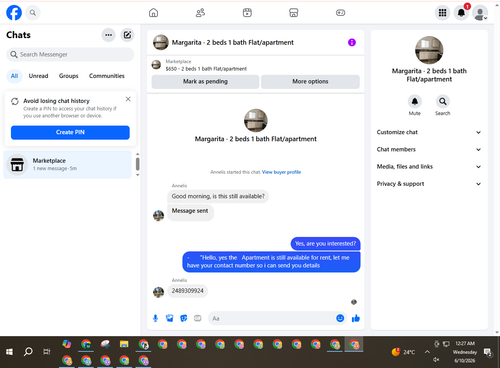This screenshot has width=500, height=368.
Task: Click the More options button
Action: click(x=310, y=82)
